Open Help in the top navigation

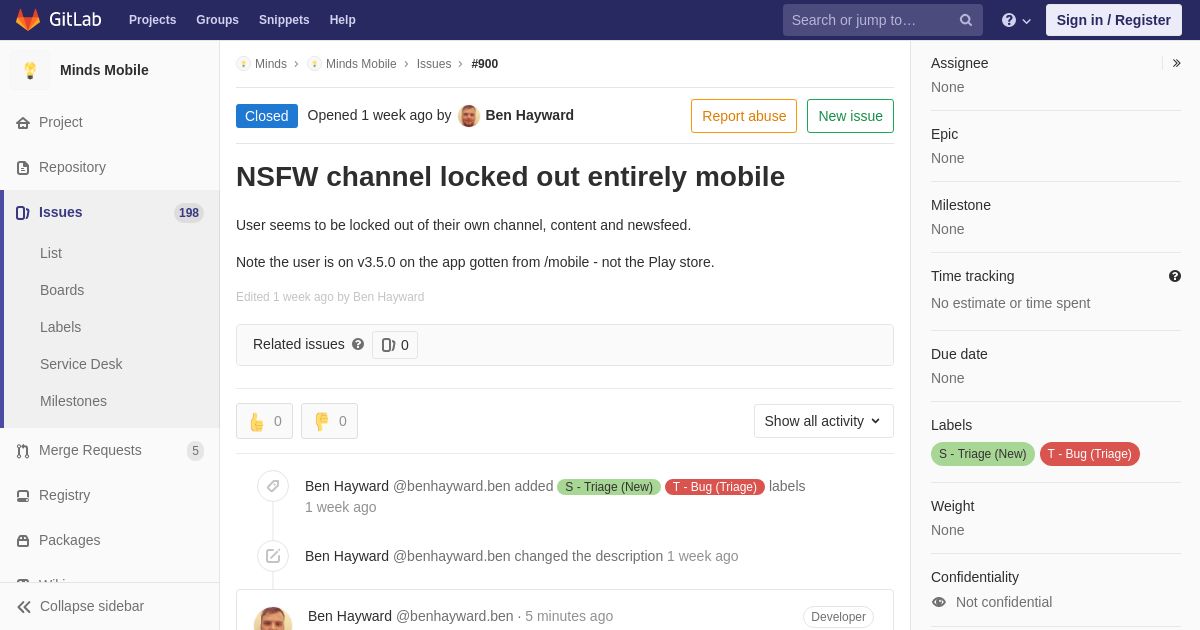coord(343,20)
